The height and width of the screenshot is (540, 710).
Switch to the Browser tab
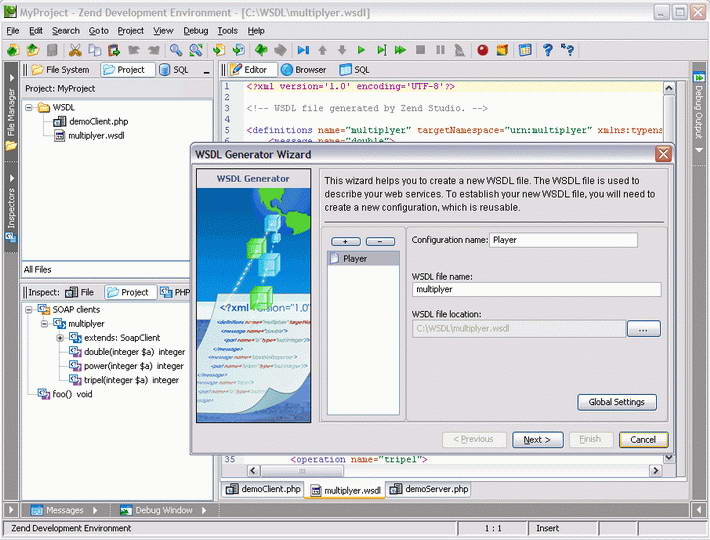click(x=303, y=70)
